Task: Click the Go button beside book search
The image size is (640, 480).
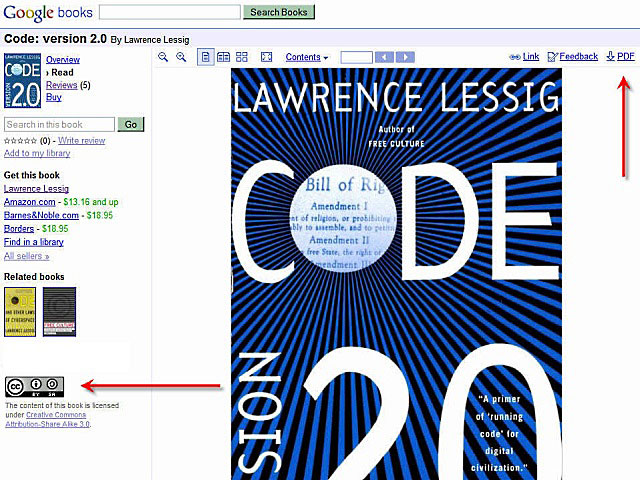Action: point(130,125)
